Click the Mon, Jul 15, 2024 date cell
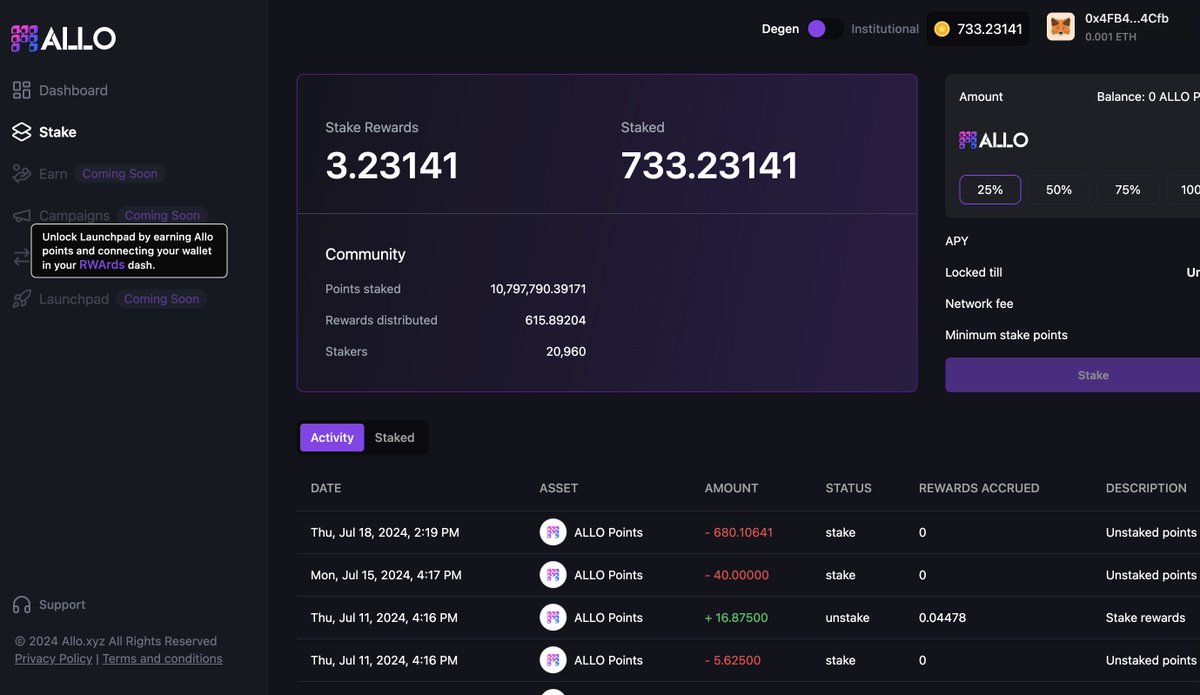This screenshot has height=695, width=1200. pyautogui.click(x=386, y=575)
